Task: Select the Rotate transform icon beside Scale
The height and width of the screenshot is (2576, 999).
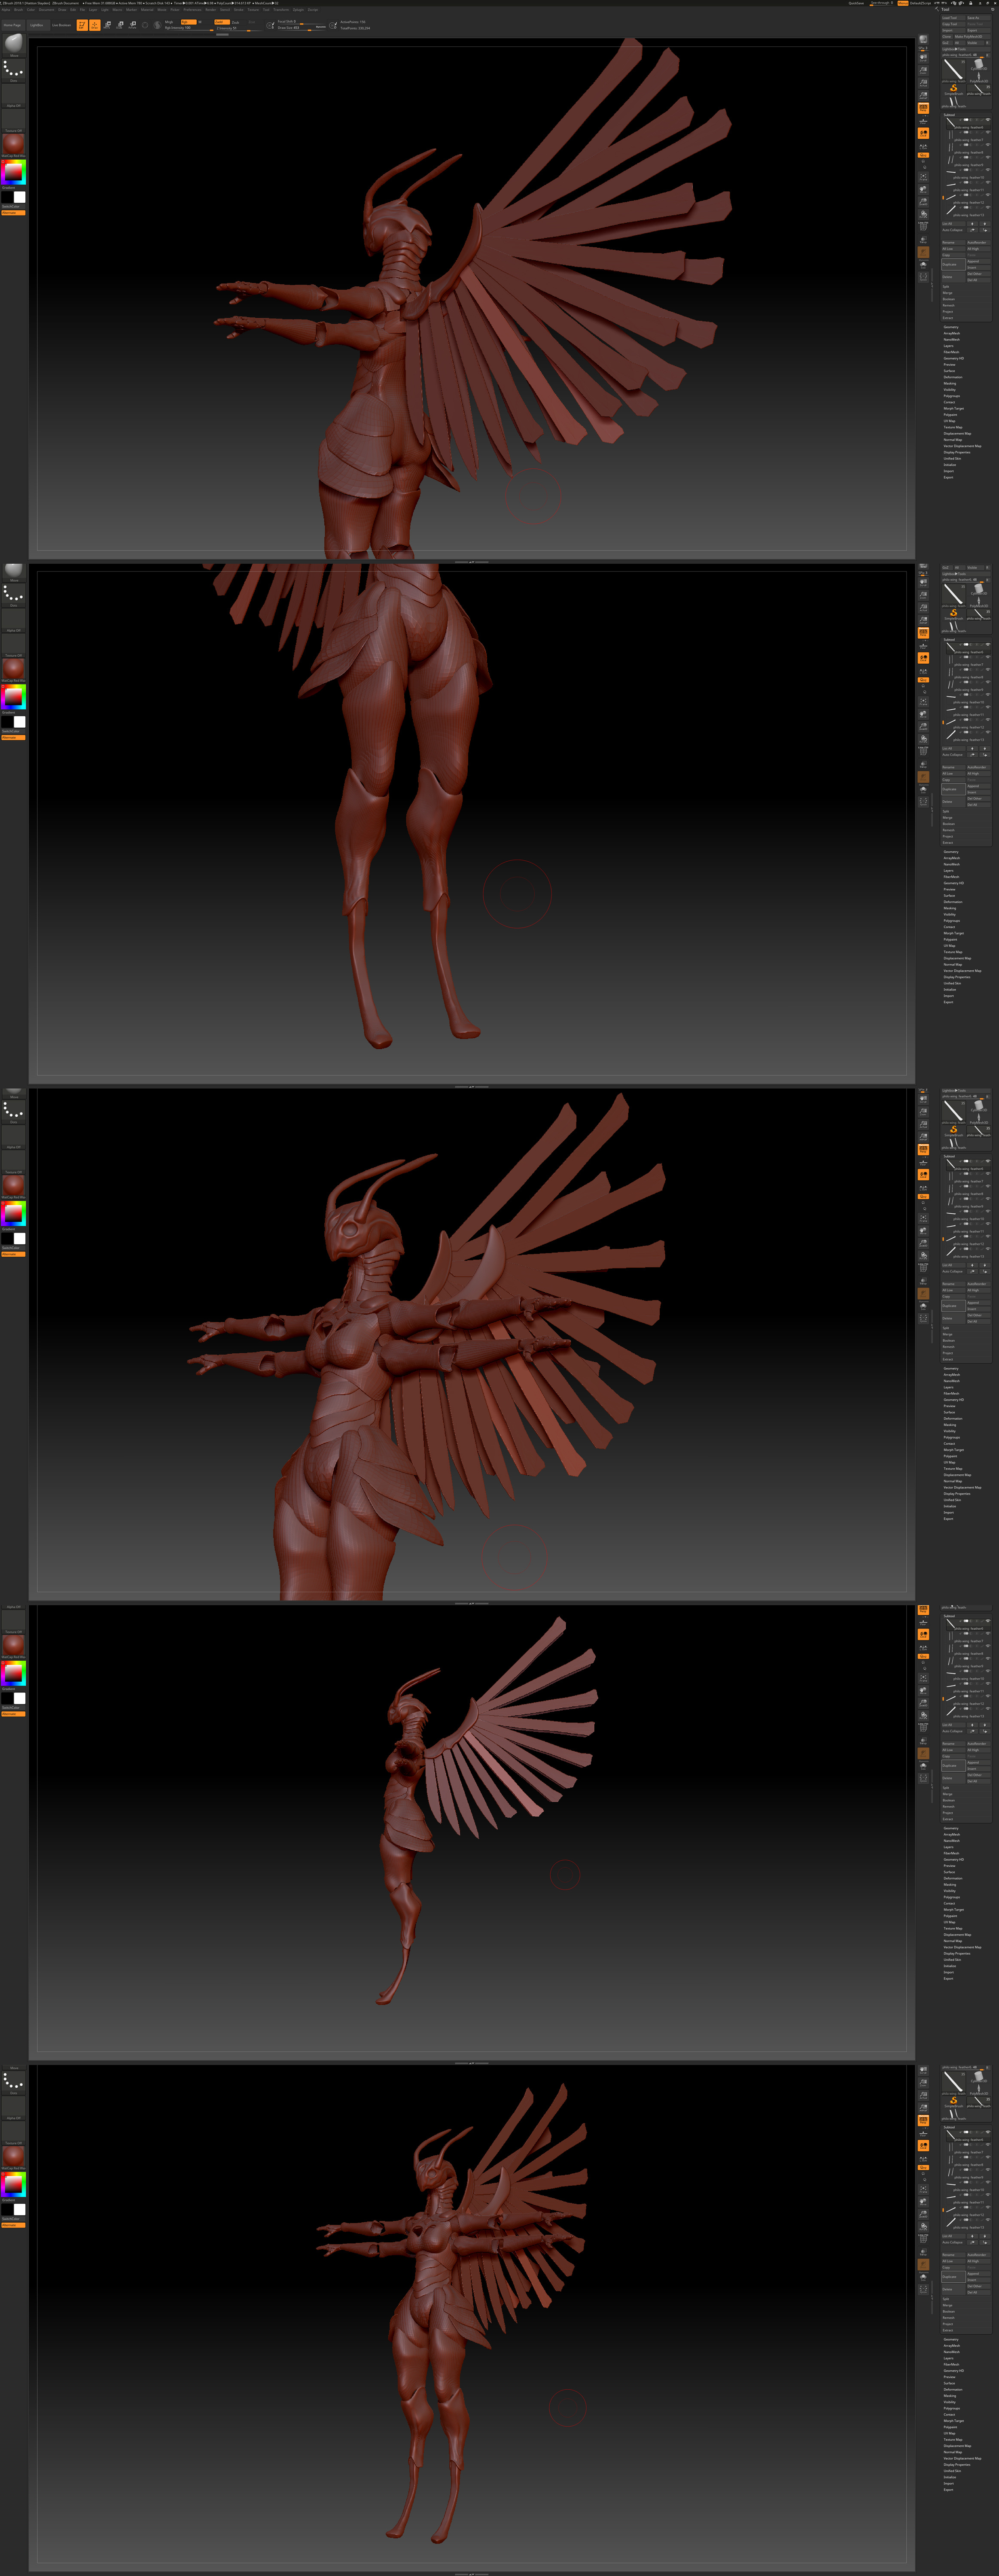Action: (132, 25)
